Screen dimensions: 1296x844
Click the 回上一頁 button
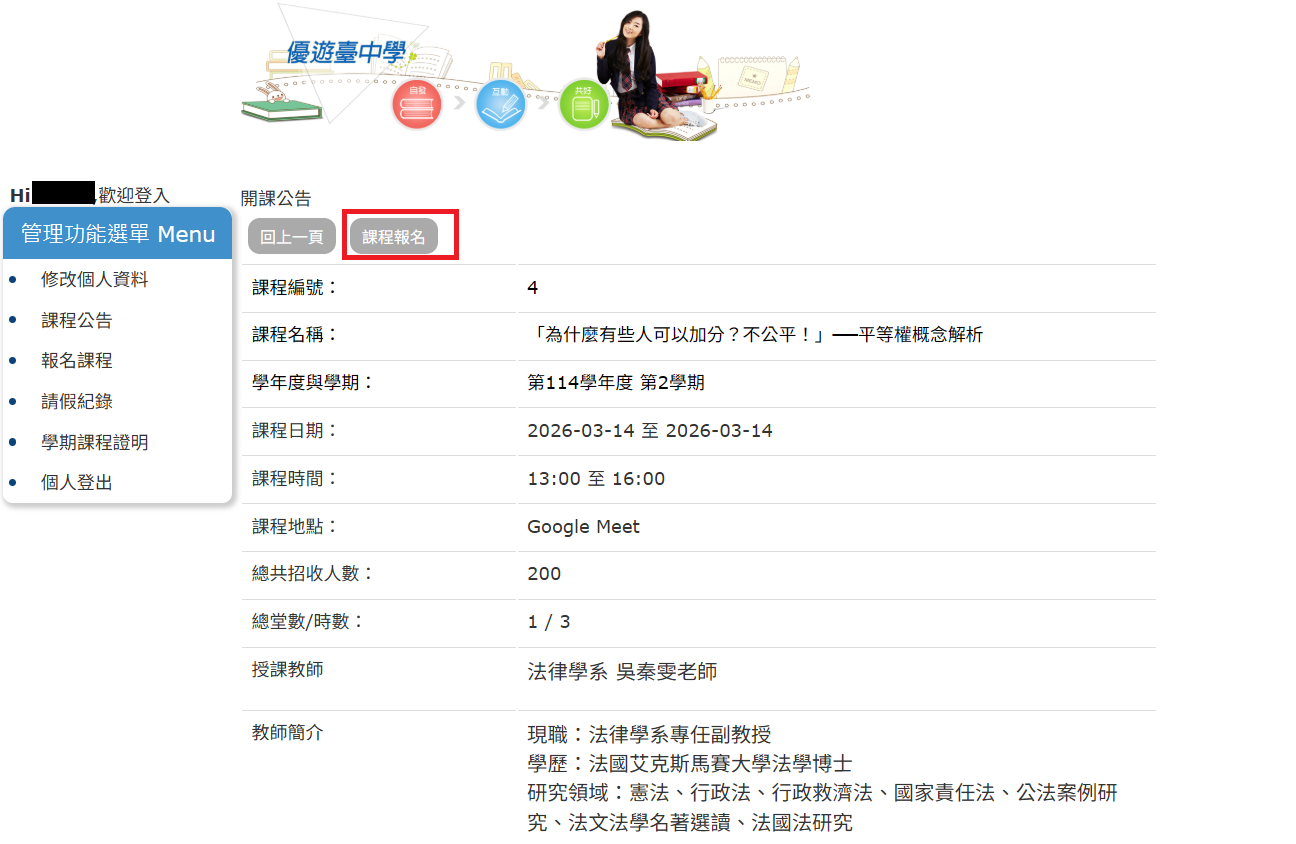click(292, 237)
